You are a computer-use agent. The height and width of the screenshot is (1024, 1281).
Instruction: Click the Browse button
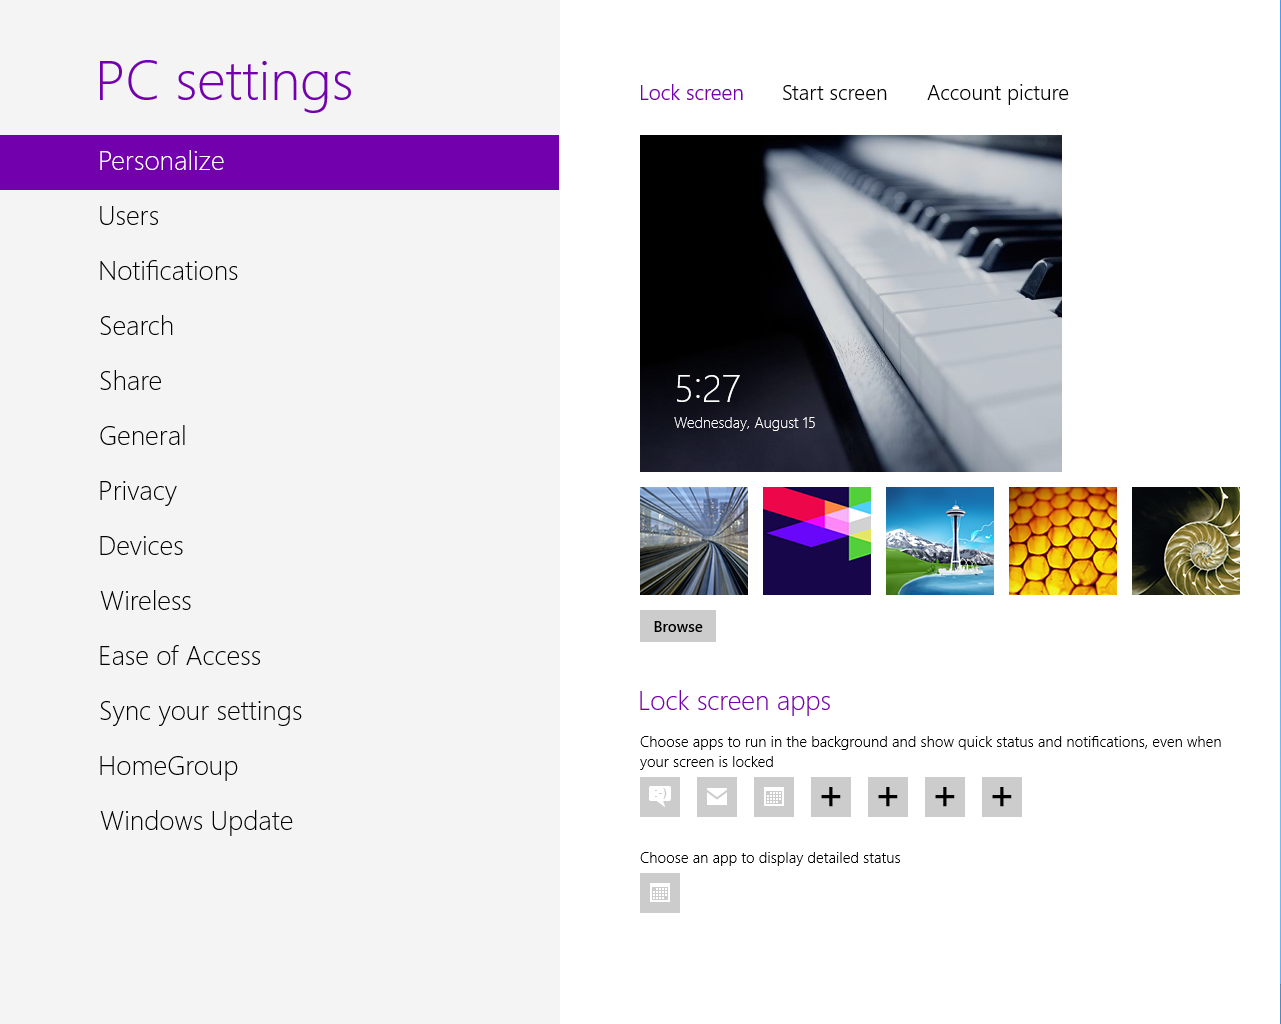pos(678,626)
